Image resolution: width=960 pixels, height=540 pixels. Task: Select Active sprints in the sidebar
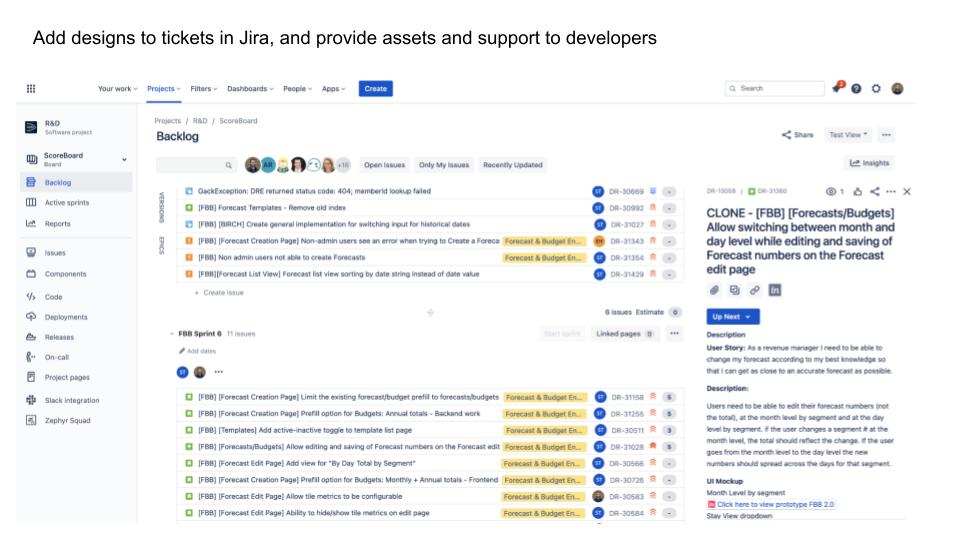pos(67,203)
